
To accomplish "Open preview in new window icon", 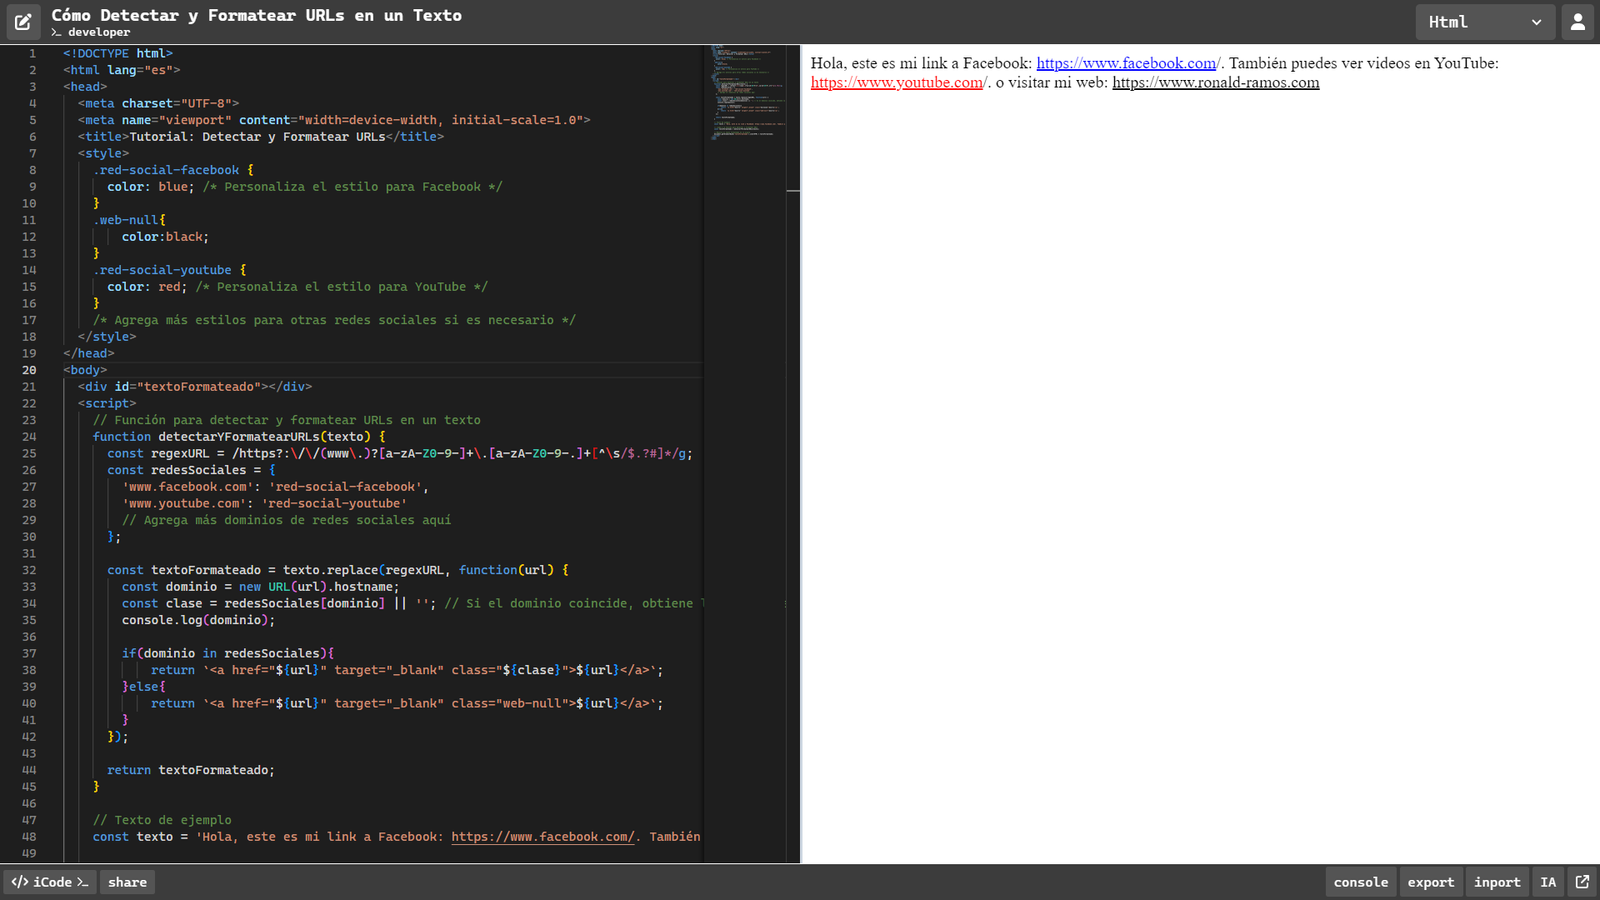I will (x=1582, y=882).
